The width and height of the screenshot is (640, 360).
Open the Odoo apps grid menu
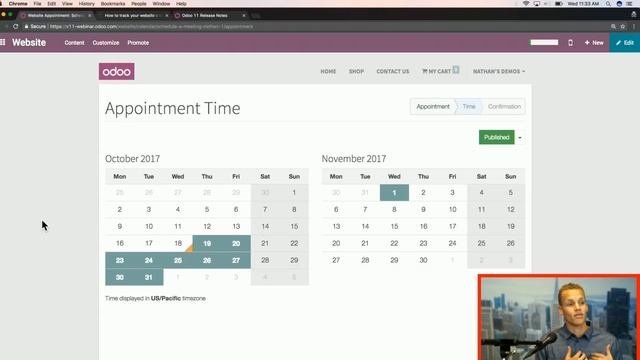point(3,42)
